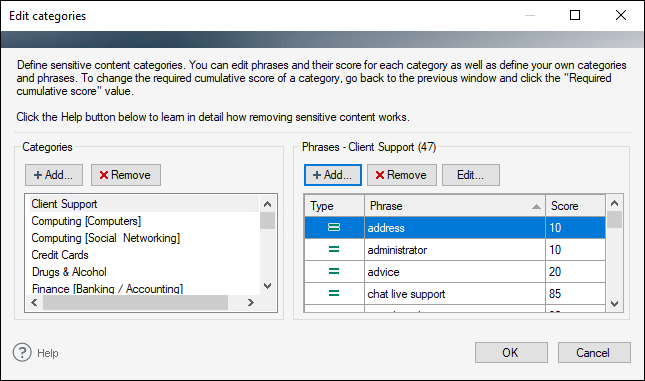Viewport: 645px width, 381px height.
Task: Select the Computing [Computers] category
Action: pos(143,221)
